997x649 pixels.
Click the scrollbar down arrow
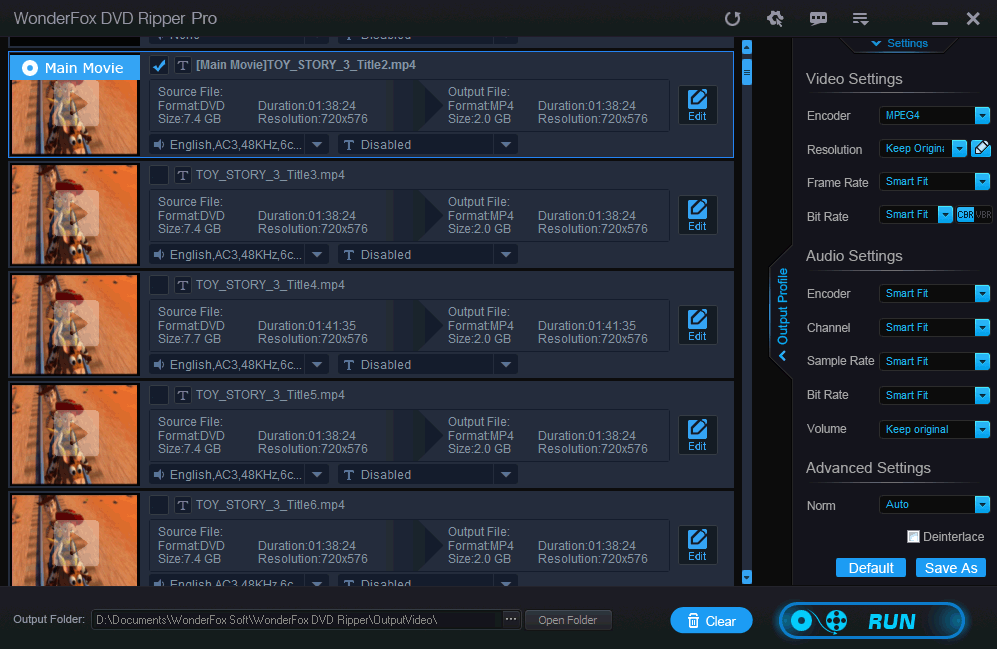[x=747, y=577]
